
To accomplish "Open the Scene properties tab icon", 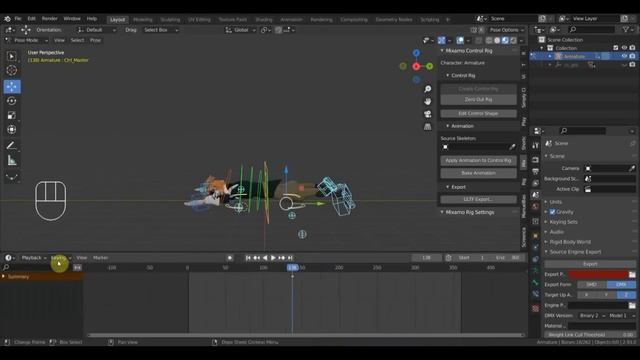I will point(536,195).
